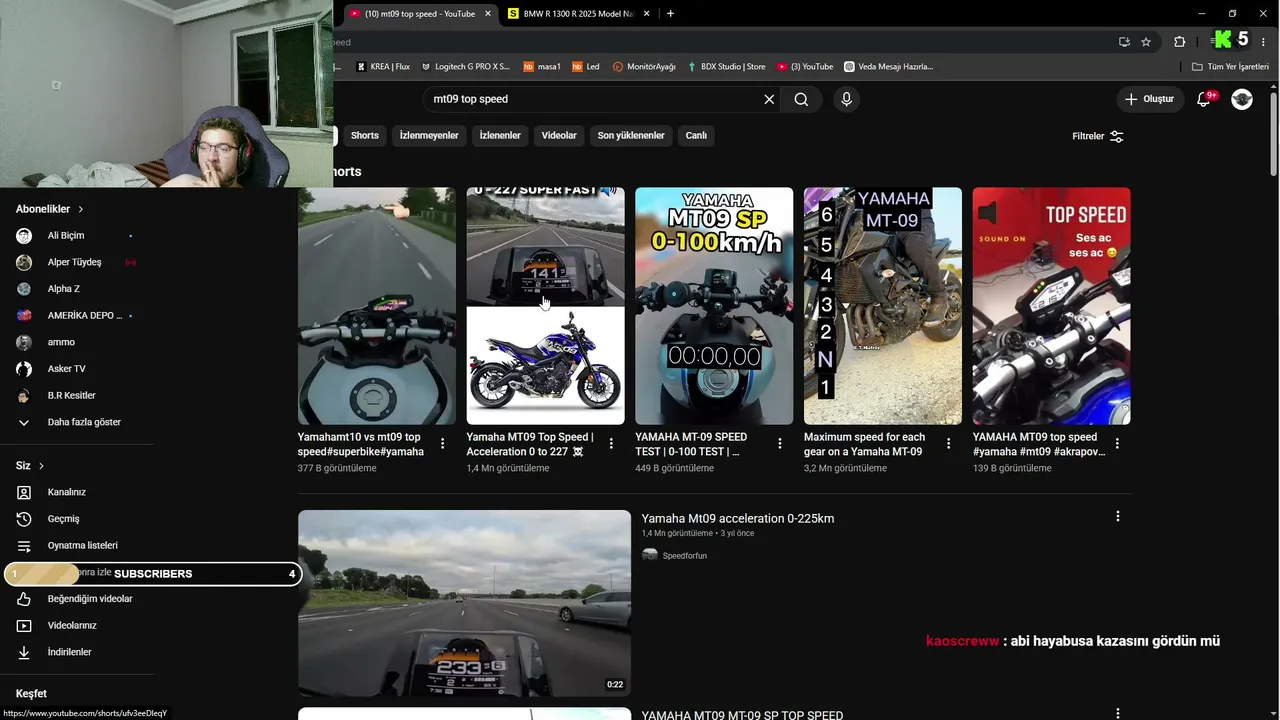
Task: Select the Canlı filter chip
Action: [x=696, y=135]
